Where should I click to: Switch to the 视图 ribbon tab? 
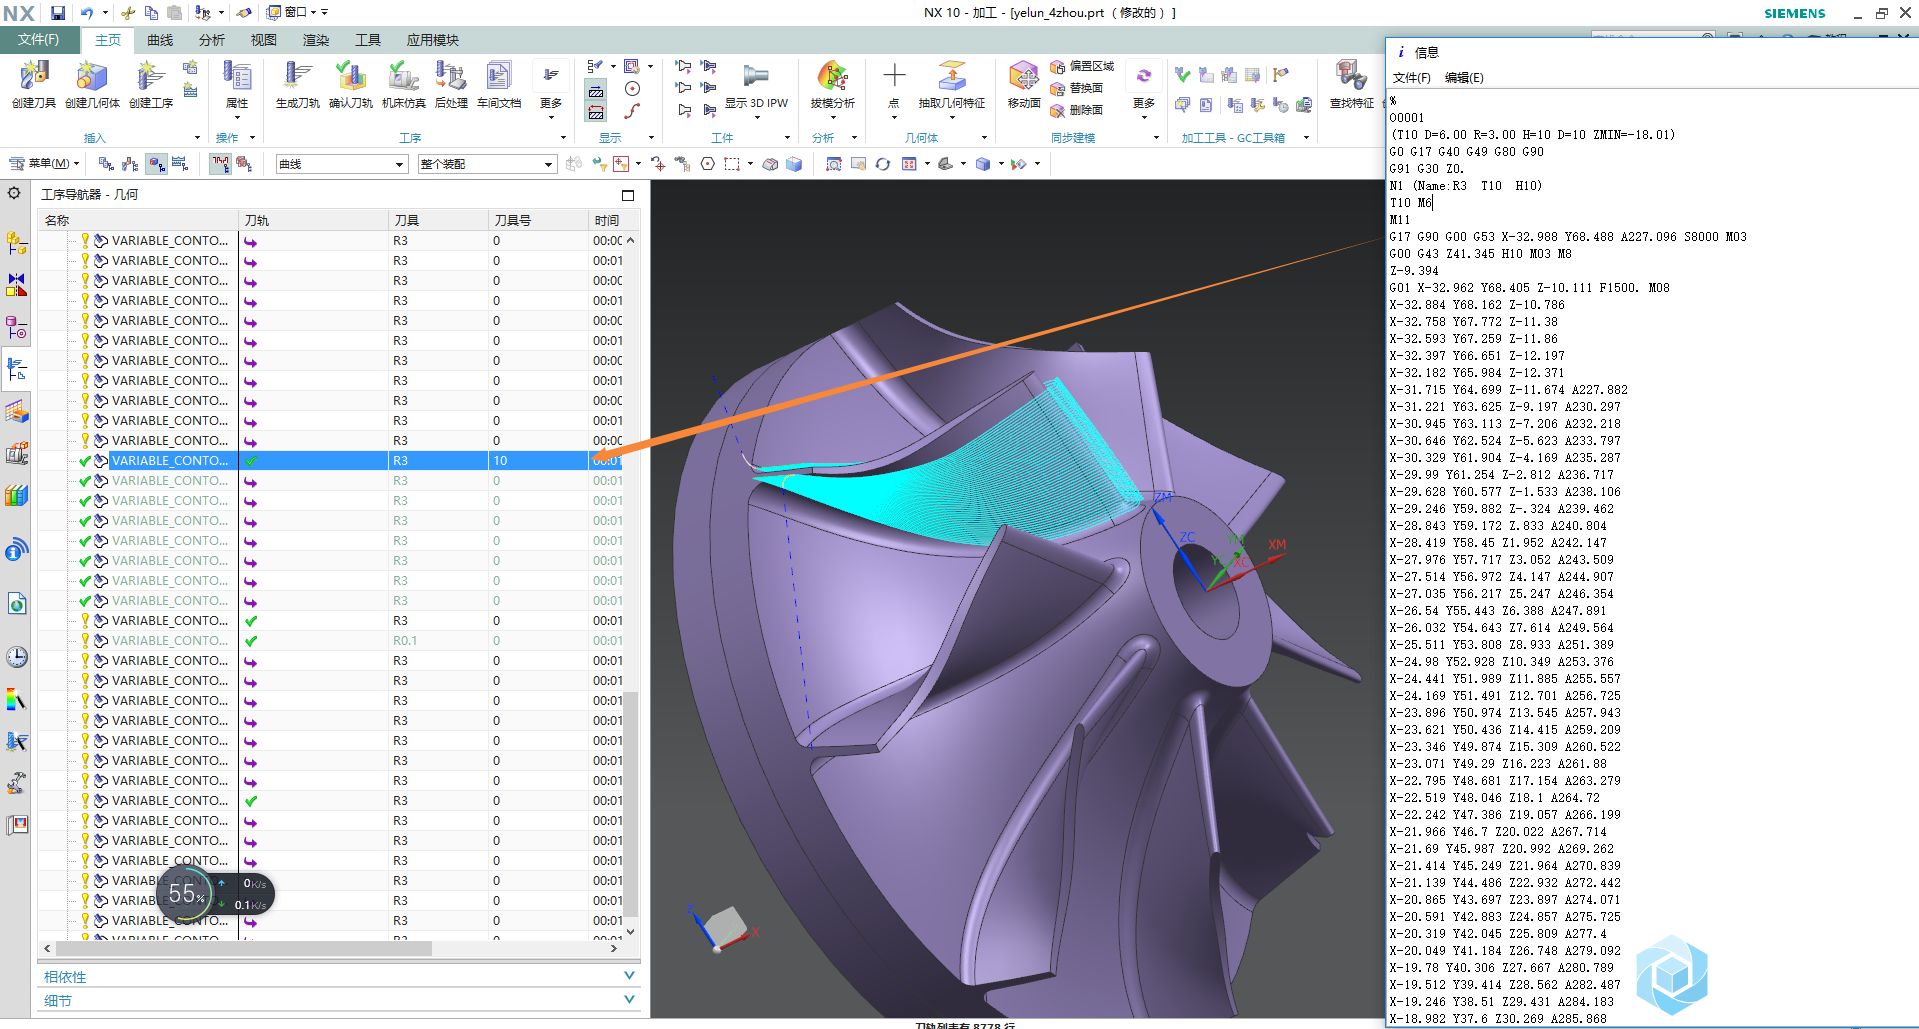tap(264, 40)
